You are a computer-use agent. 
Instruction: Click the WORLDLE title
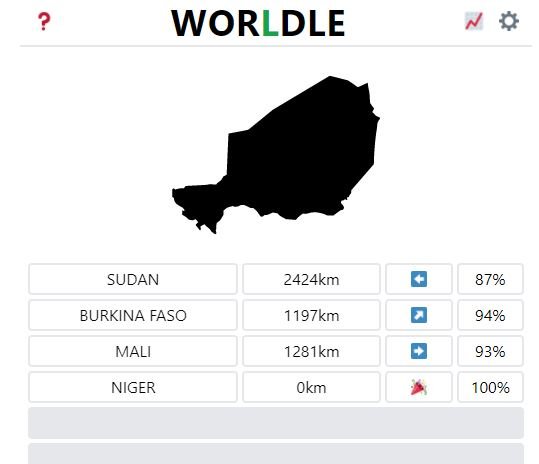(258, 23)
